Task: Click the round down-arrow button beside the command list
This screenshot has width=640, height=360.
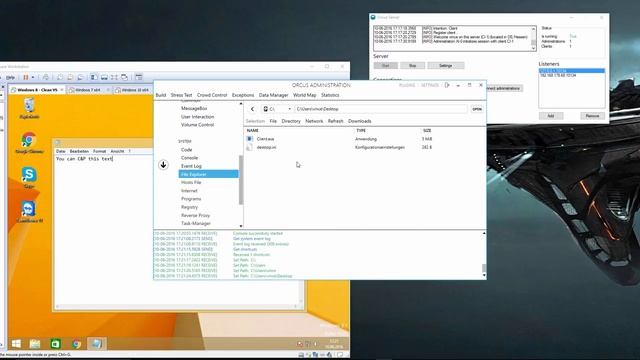Action: [163, 164]
